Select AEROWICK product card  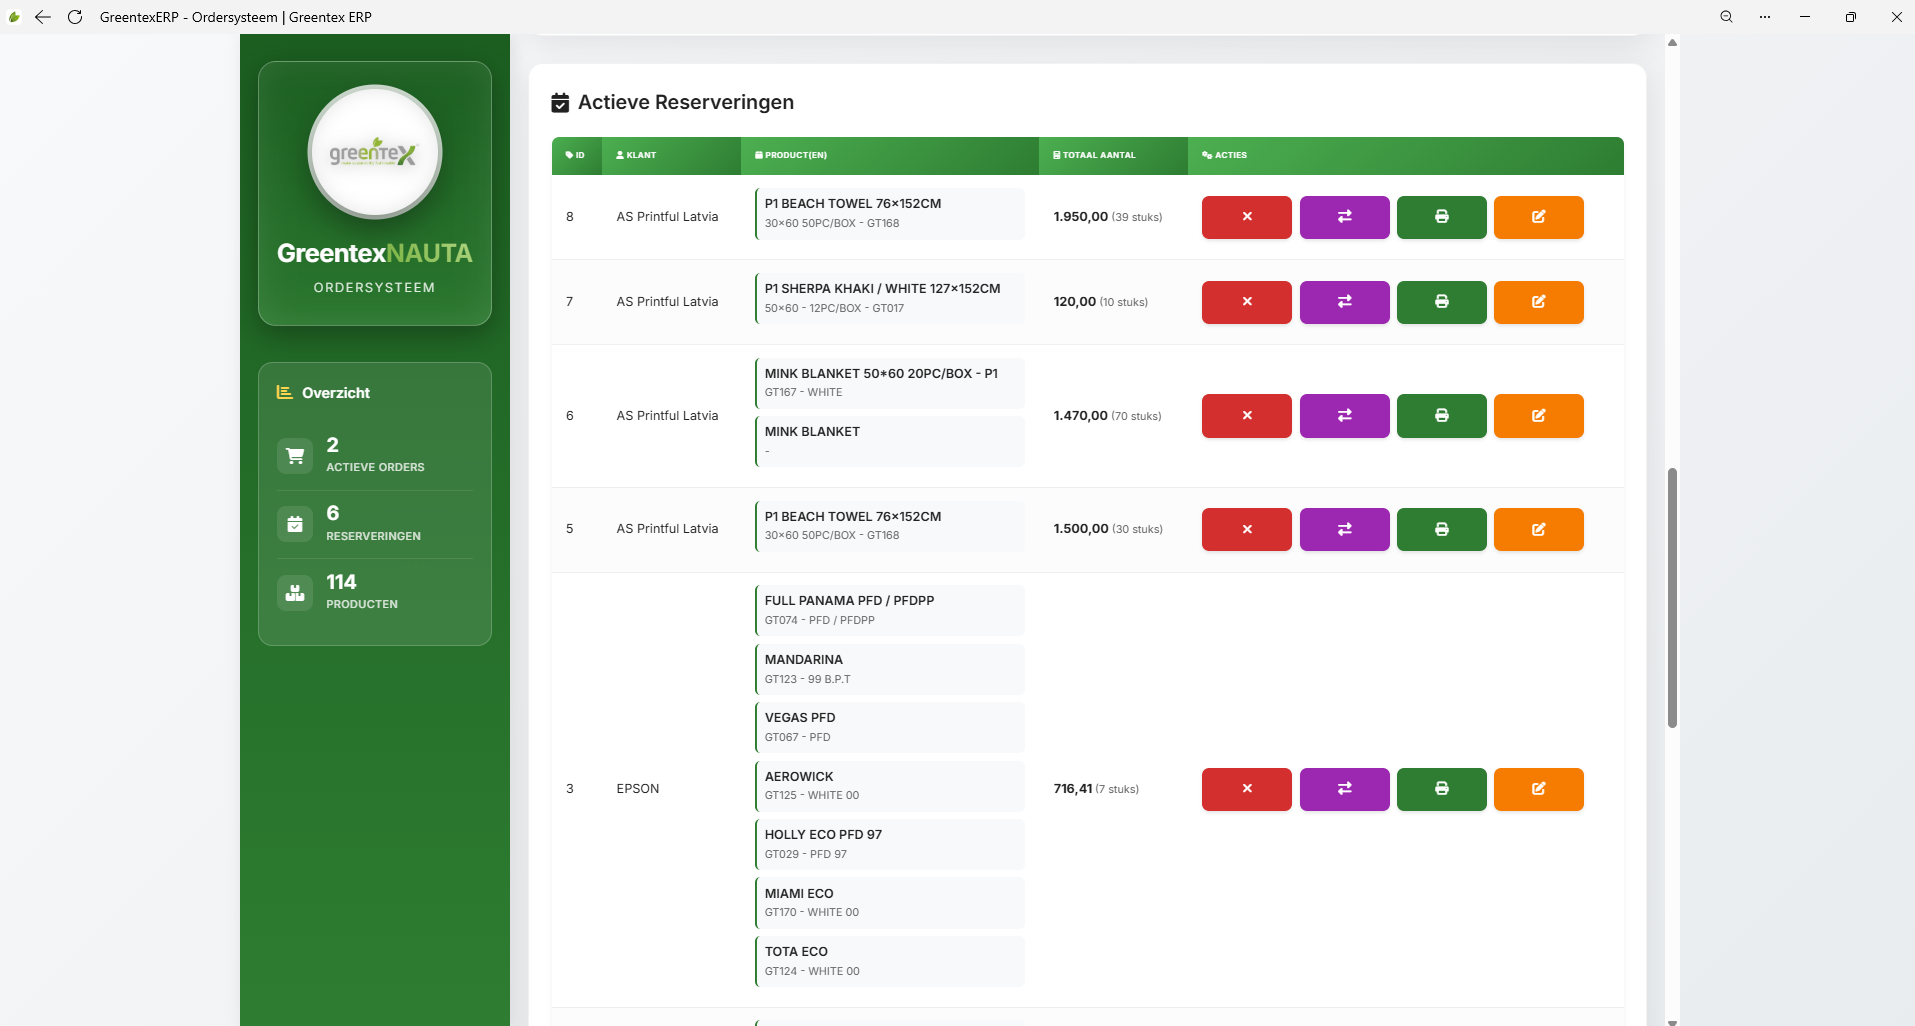click(x=890, y=786)
